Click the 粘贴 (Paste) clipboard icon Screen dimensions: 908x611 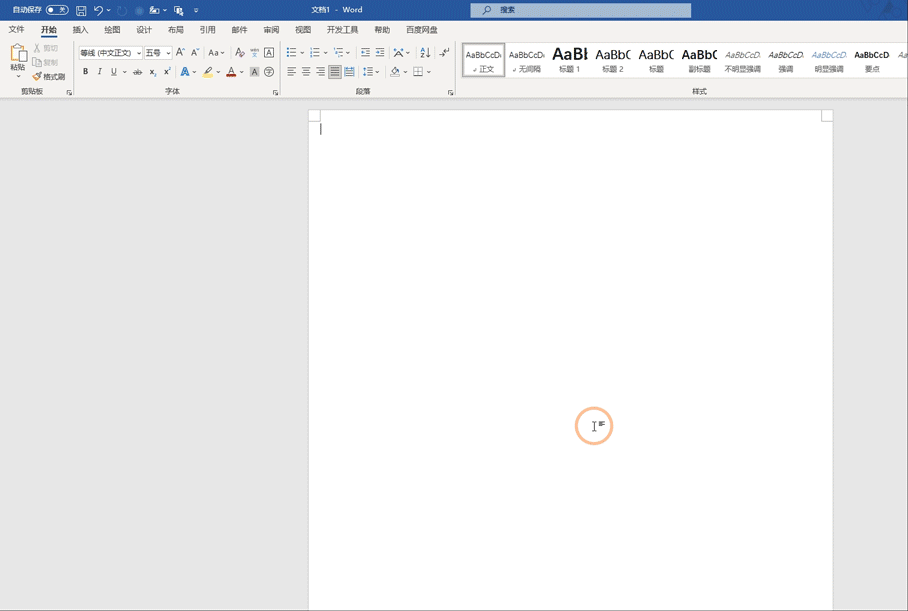tap(18, 53)
